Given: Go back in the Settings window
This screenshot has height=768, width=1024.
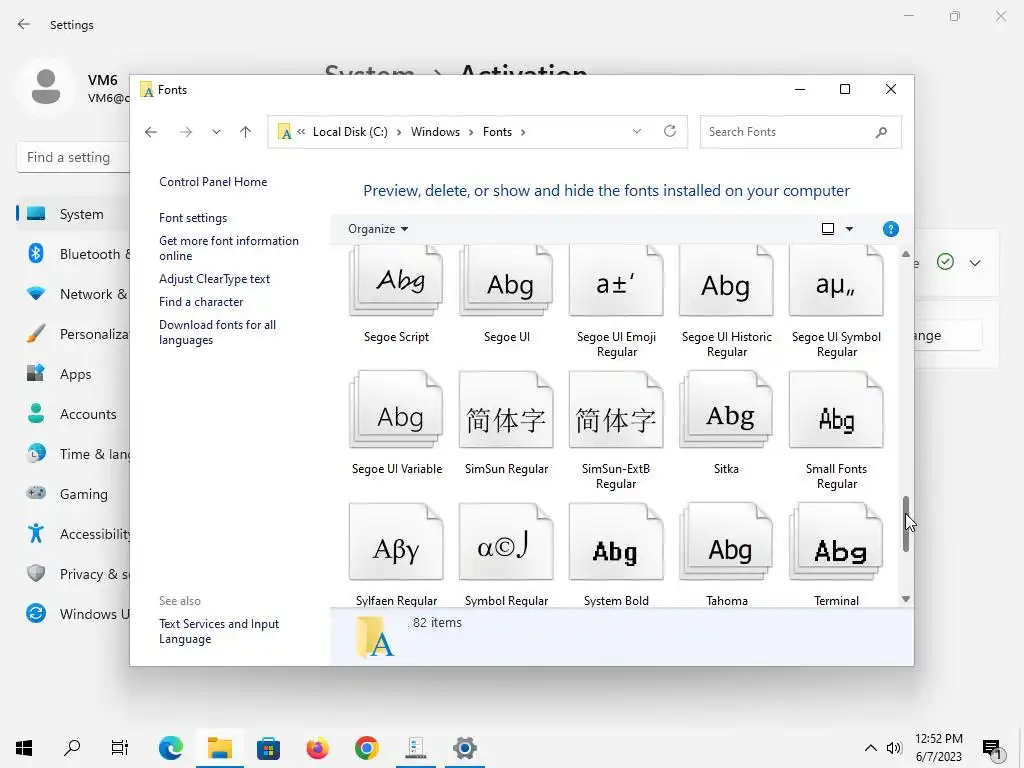Looking at the screenshot, I should tap(24, 24).
